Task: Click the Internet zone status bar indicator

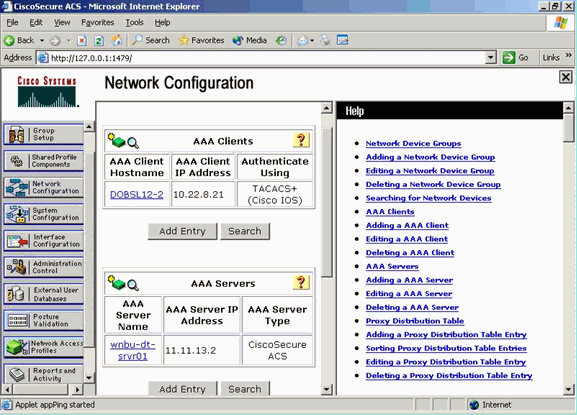Action: [x=491, y=405]
